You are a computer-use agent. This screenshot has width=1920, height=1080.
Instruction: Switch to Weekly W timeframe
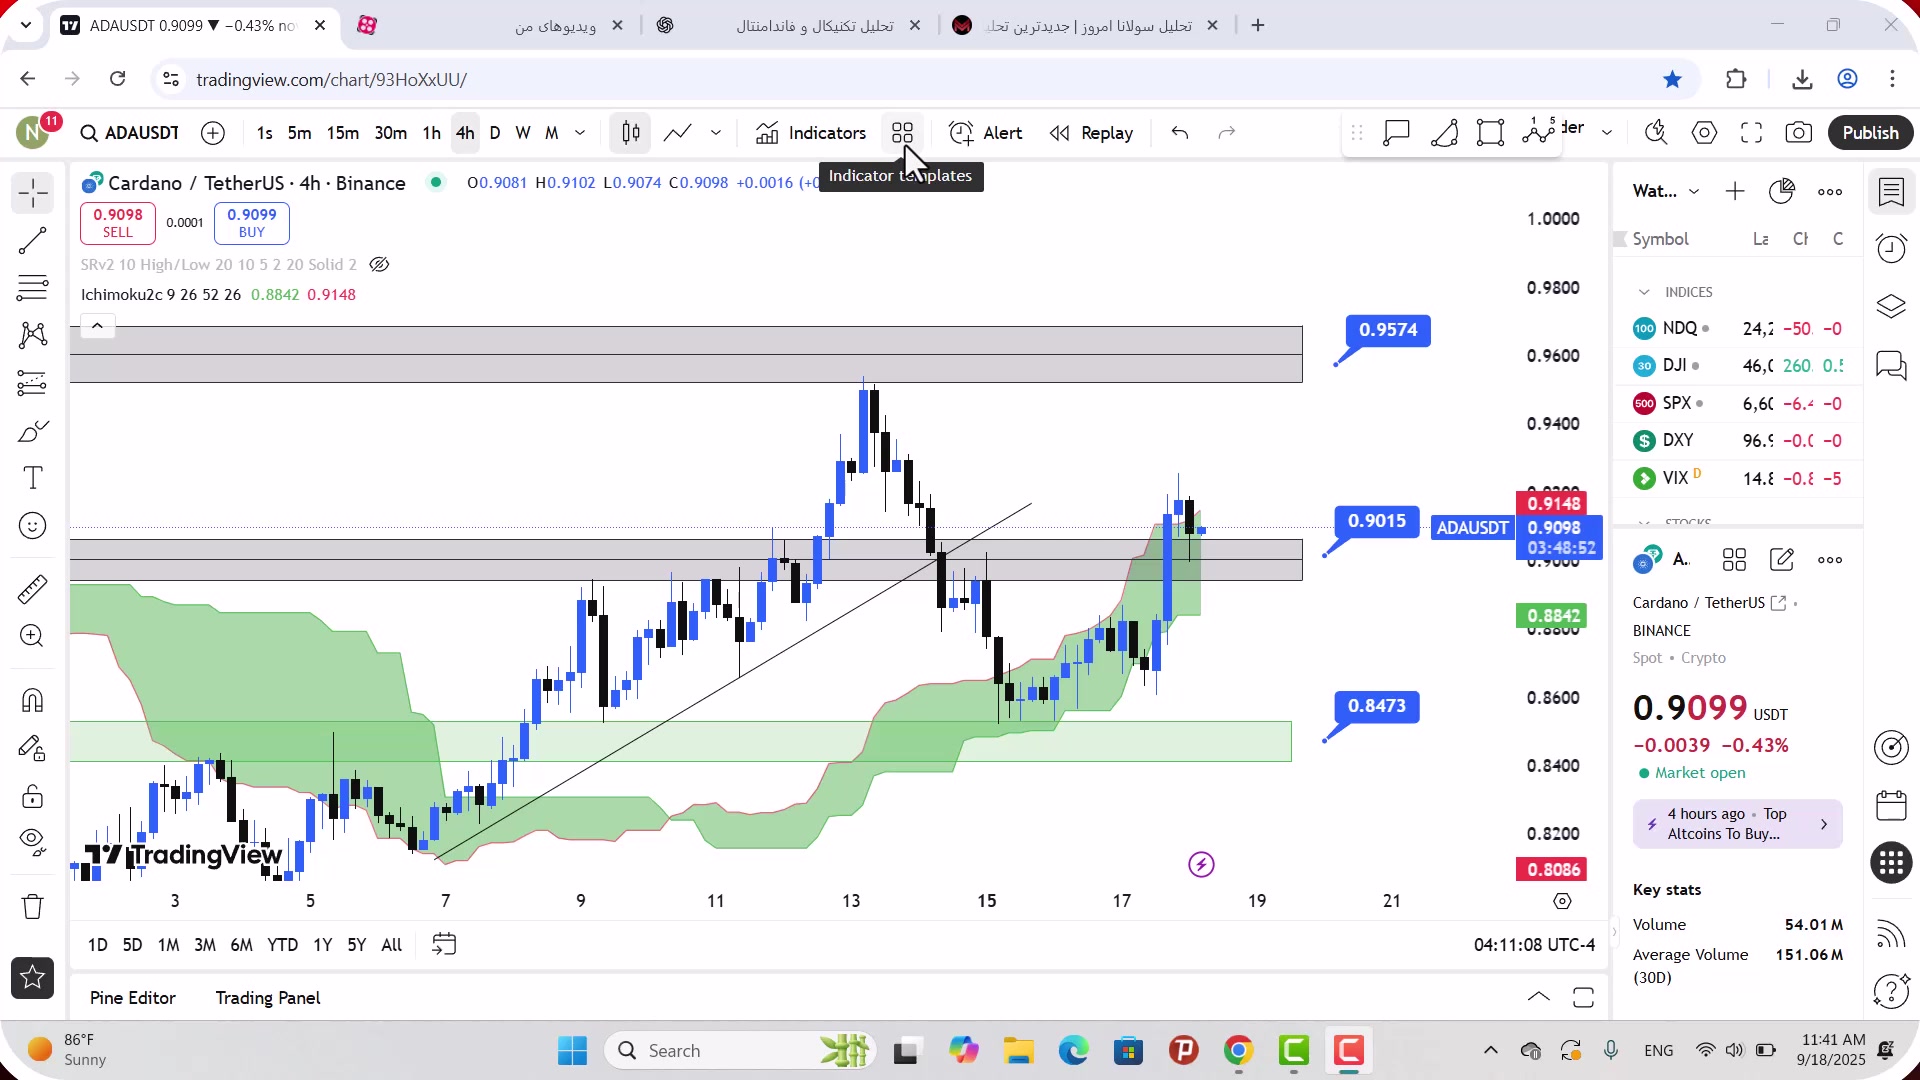click(x=523, y=133)
